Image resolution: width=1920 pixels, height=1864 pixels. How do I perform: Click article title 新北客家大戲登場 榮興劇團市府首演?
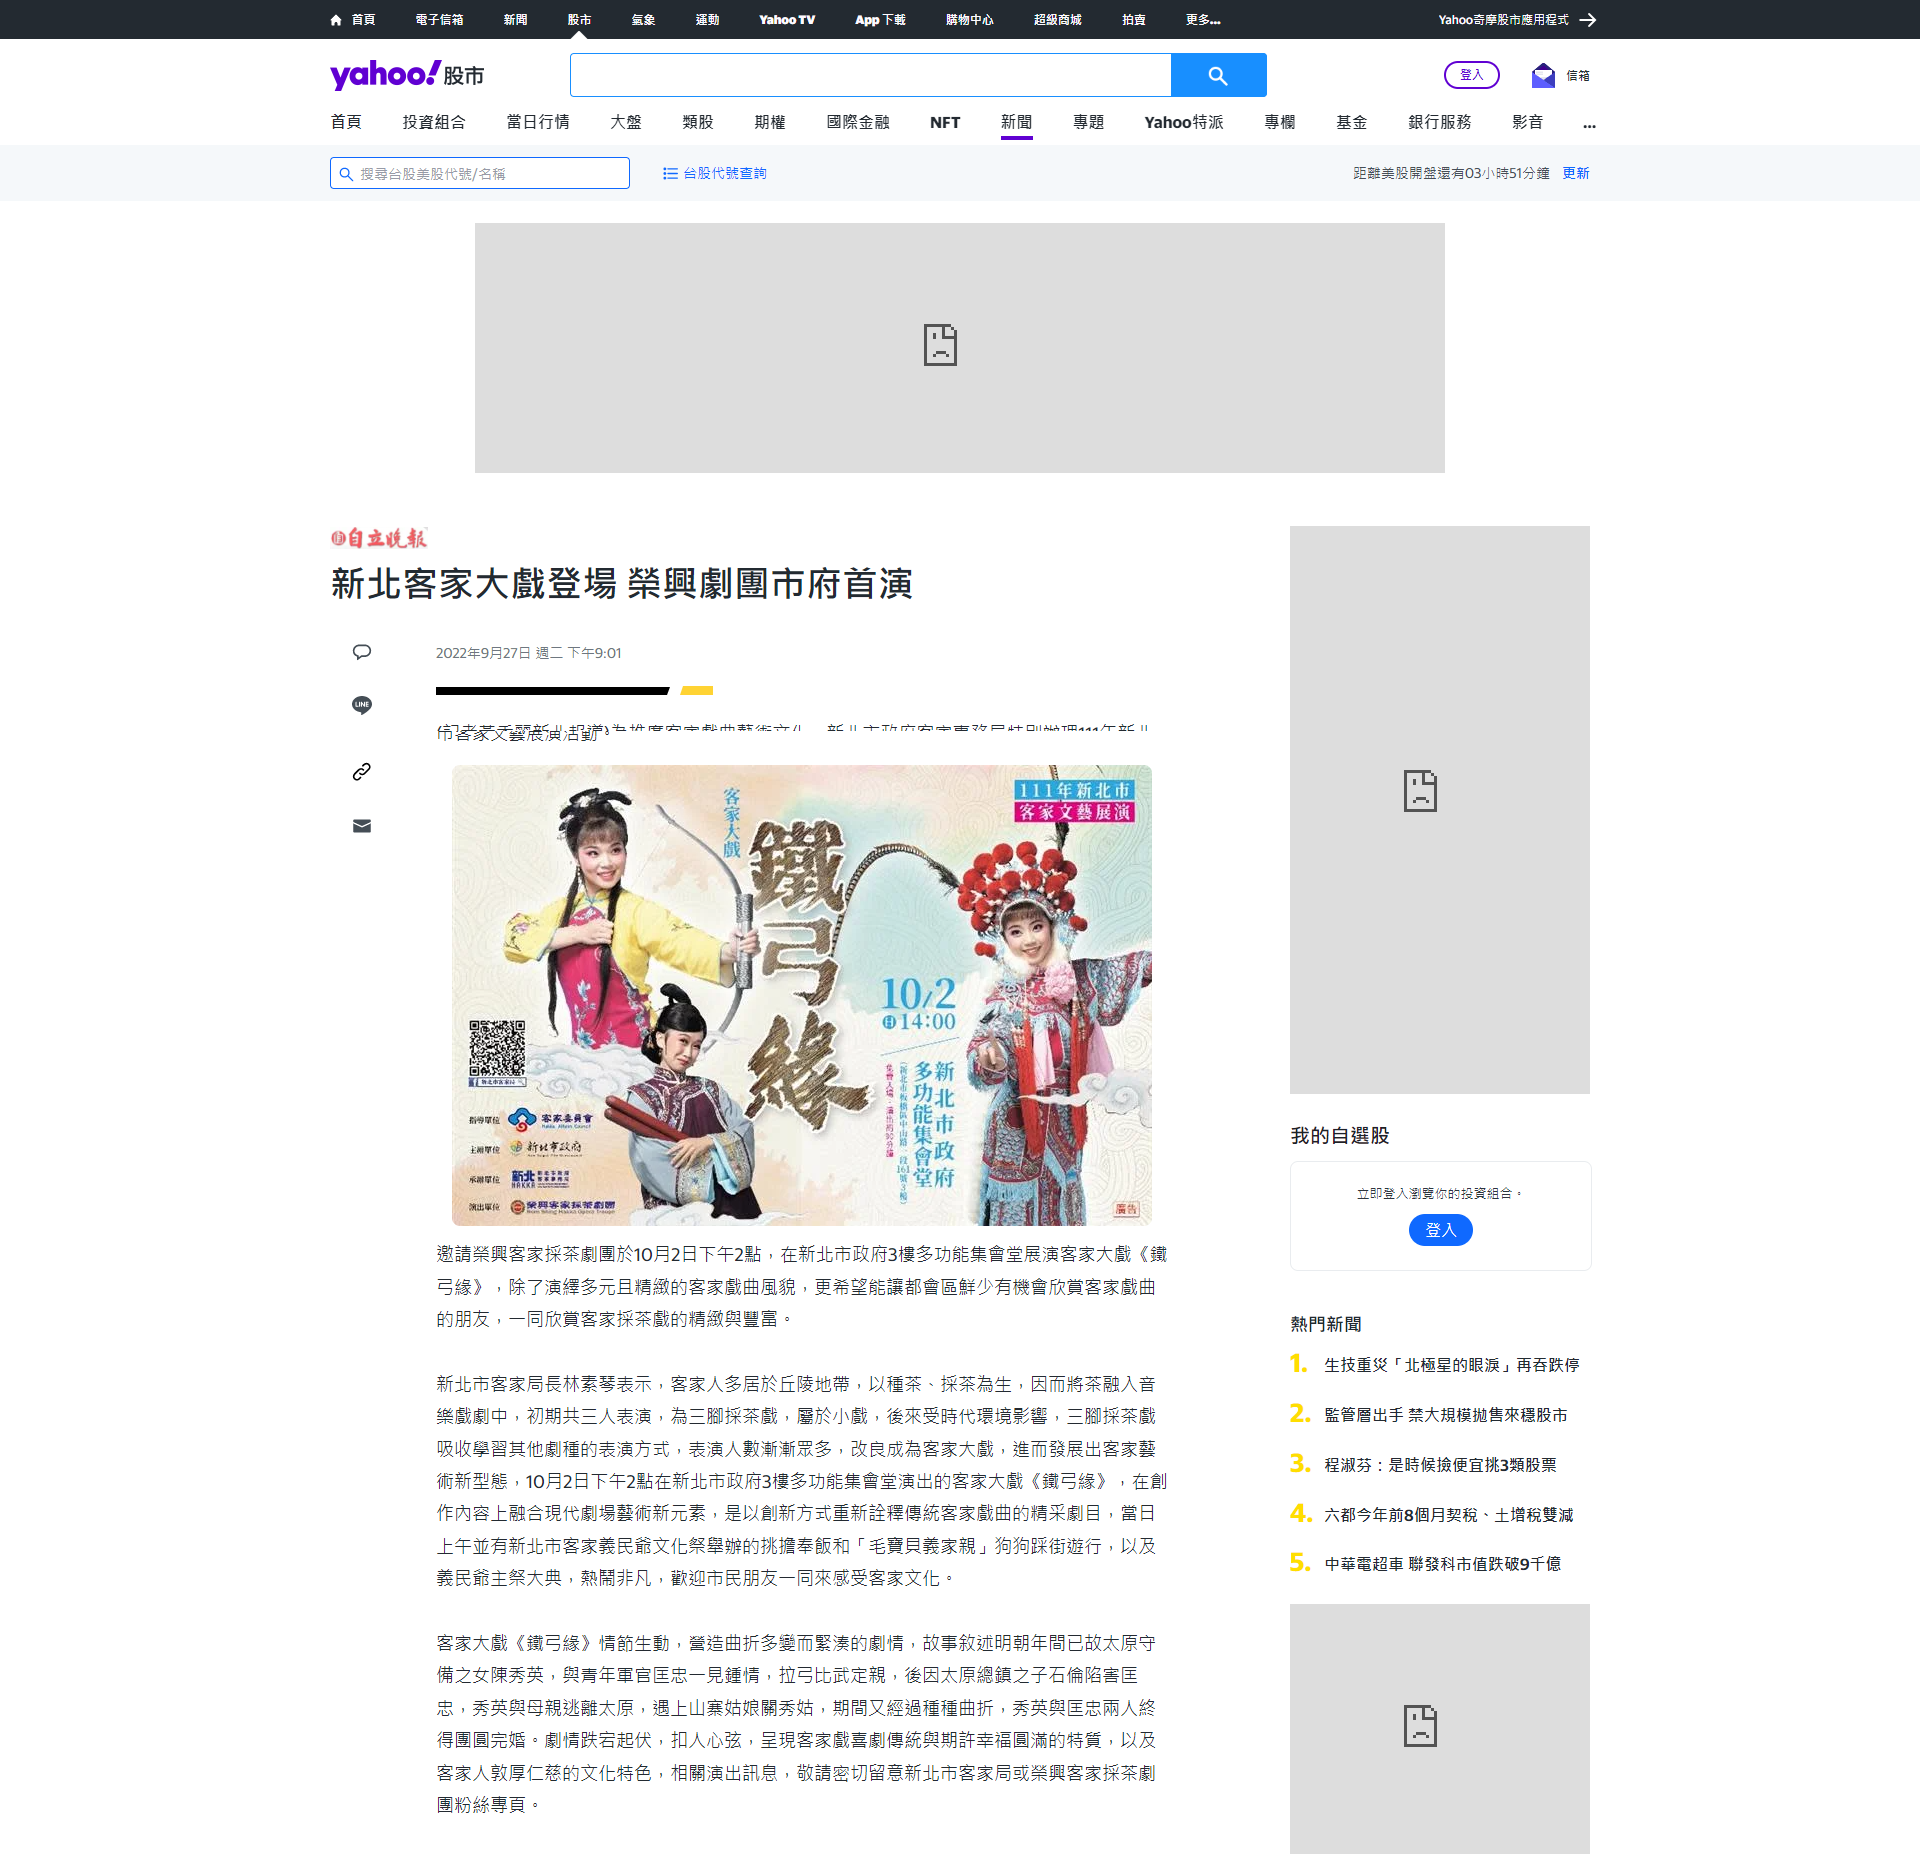pos(622,584)
